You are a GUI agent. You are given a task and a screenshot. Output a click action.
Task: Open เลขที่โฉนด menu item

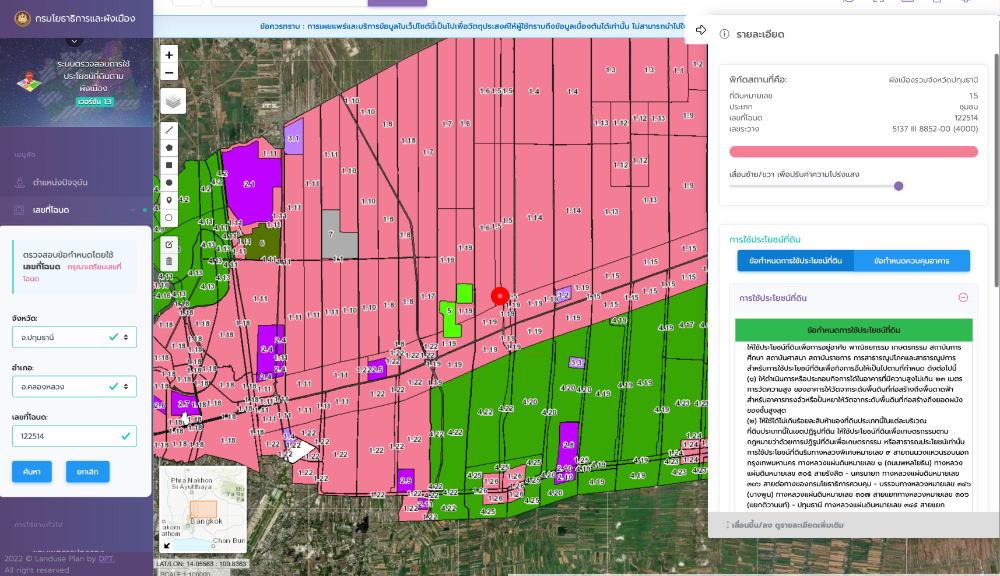(x=51, y=210)
